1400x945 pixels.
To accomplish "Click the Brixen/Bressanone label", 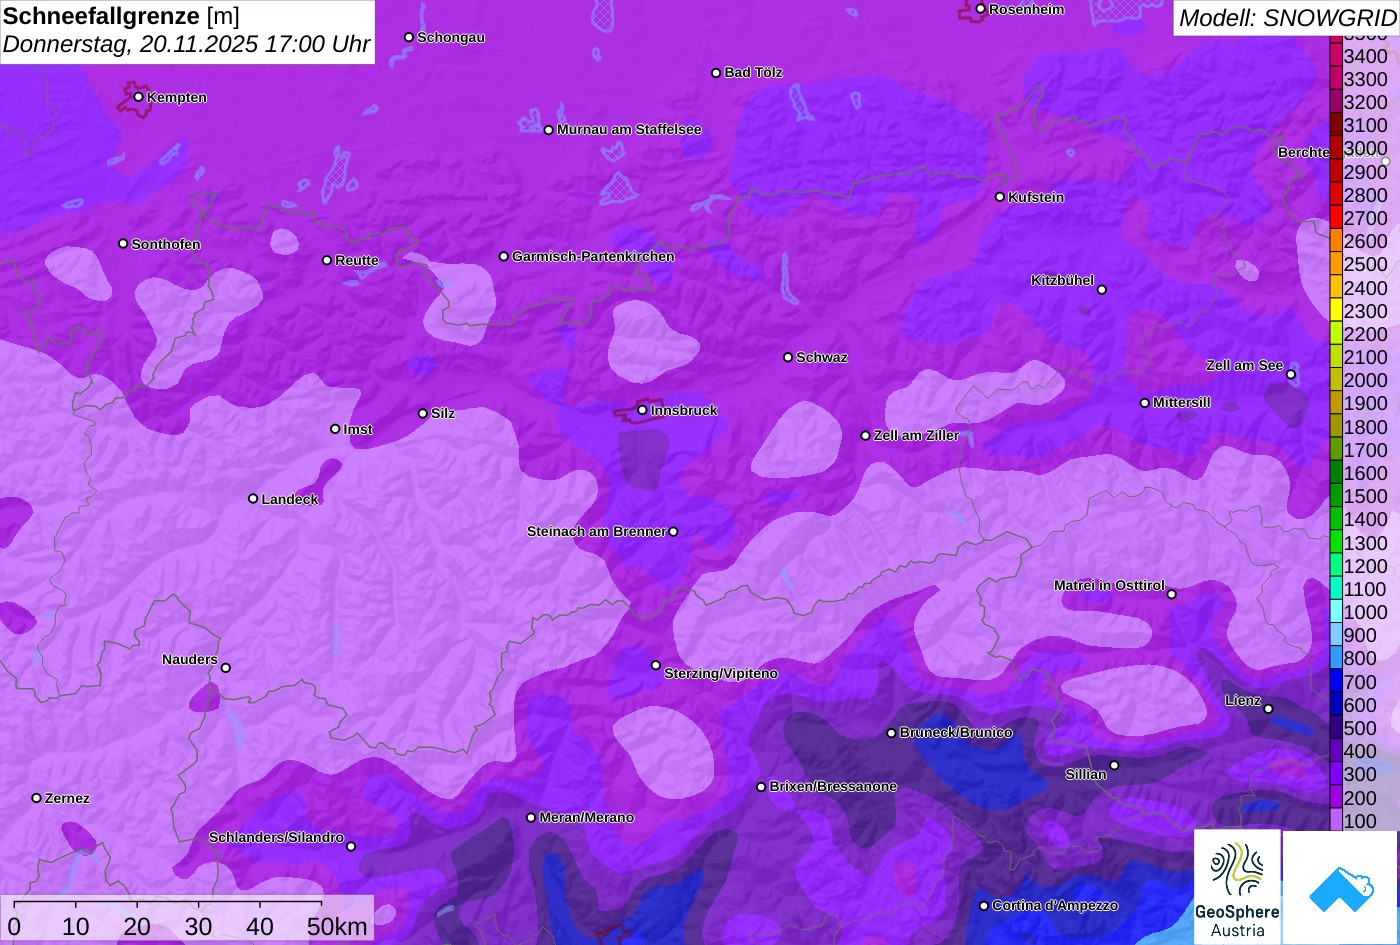I will coord(833,786).
